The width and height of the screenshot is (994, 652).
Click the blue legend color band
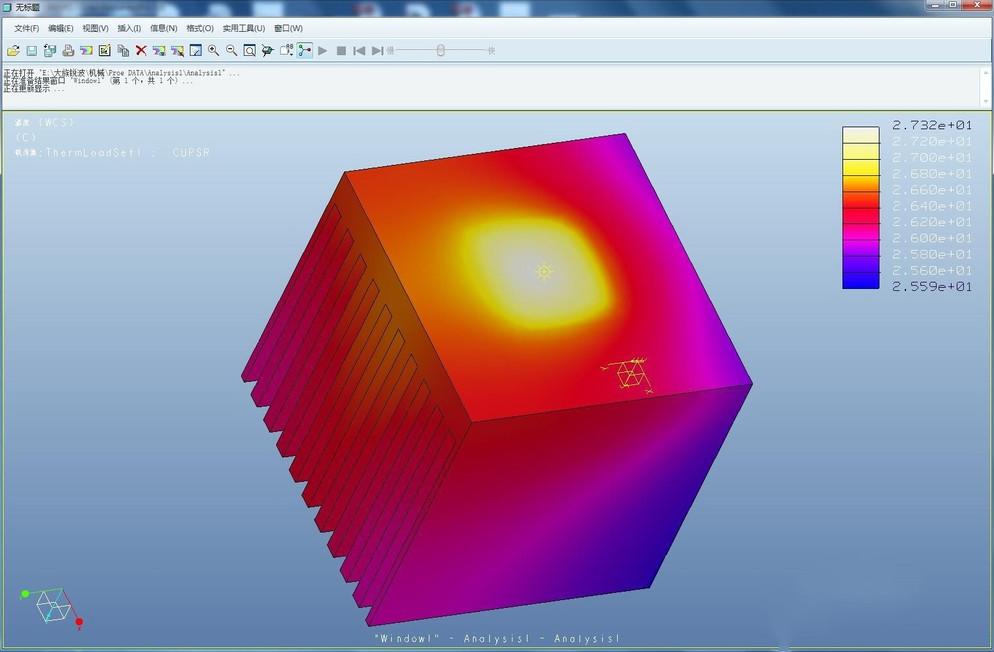point(860,281)
